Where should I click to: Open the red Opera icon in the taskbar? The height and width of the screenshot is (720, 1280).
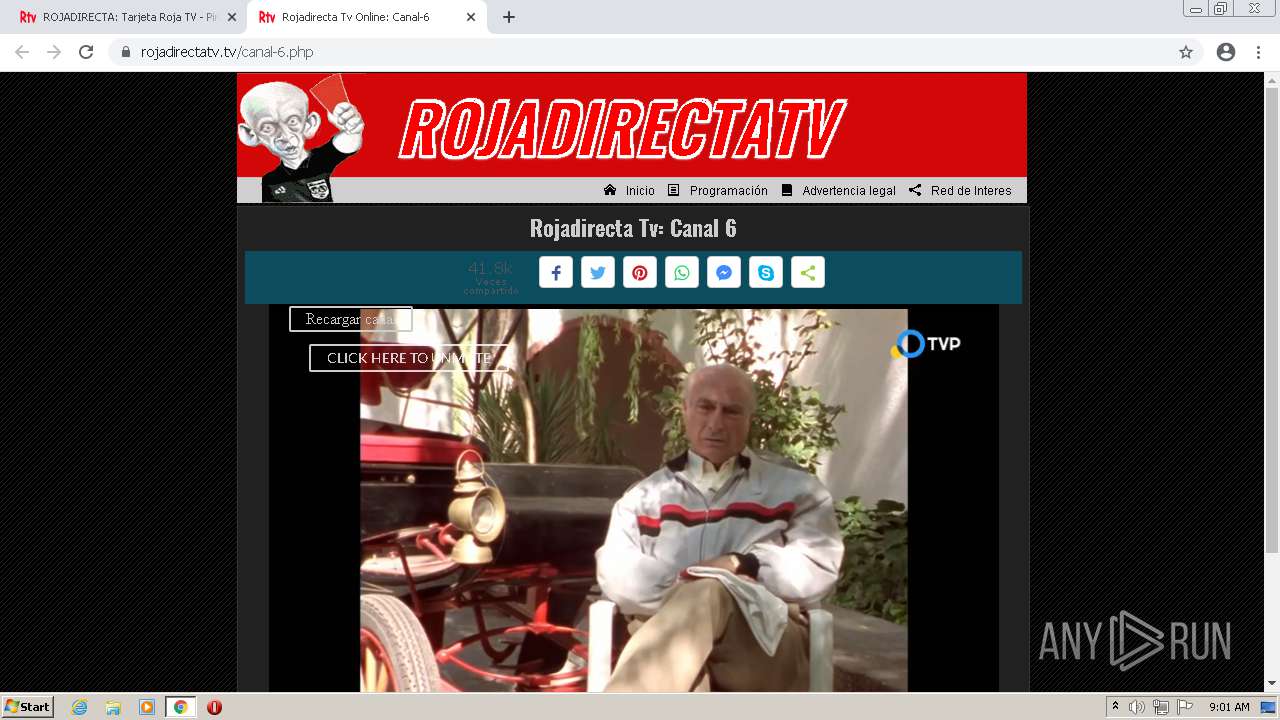214,707
